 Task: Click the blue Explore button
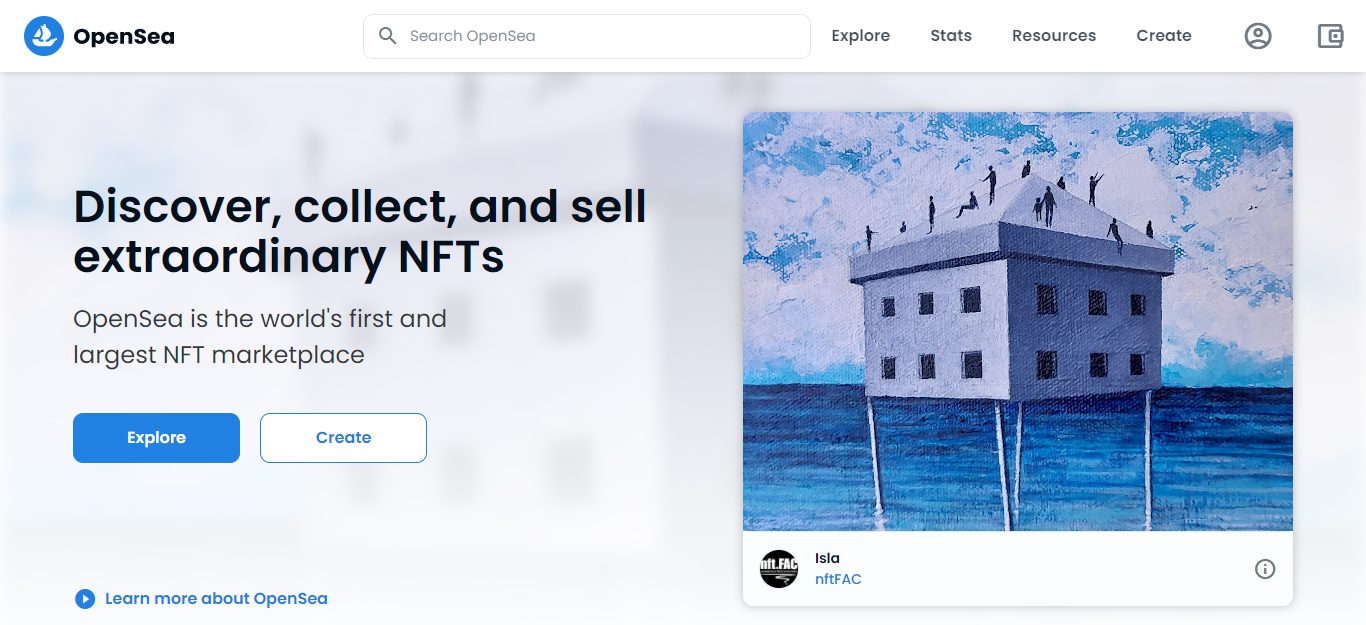[156, 437]
